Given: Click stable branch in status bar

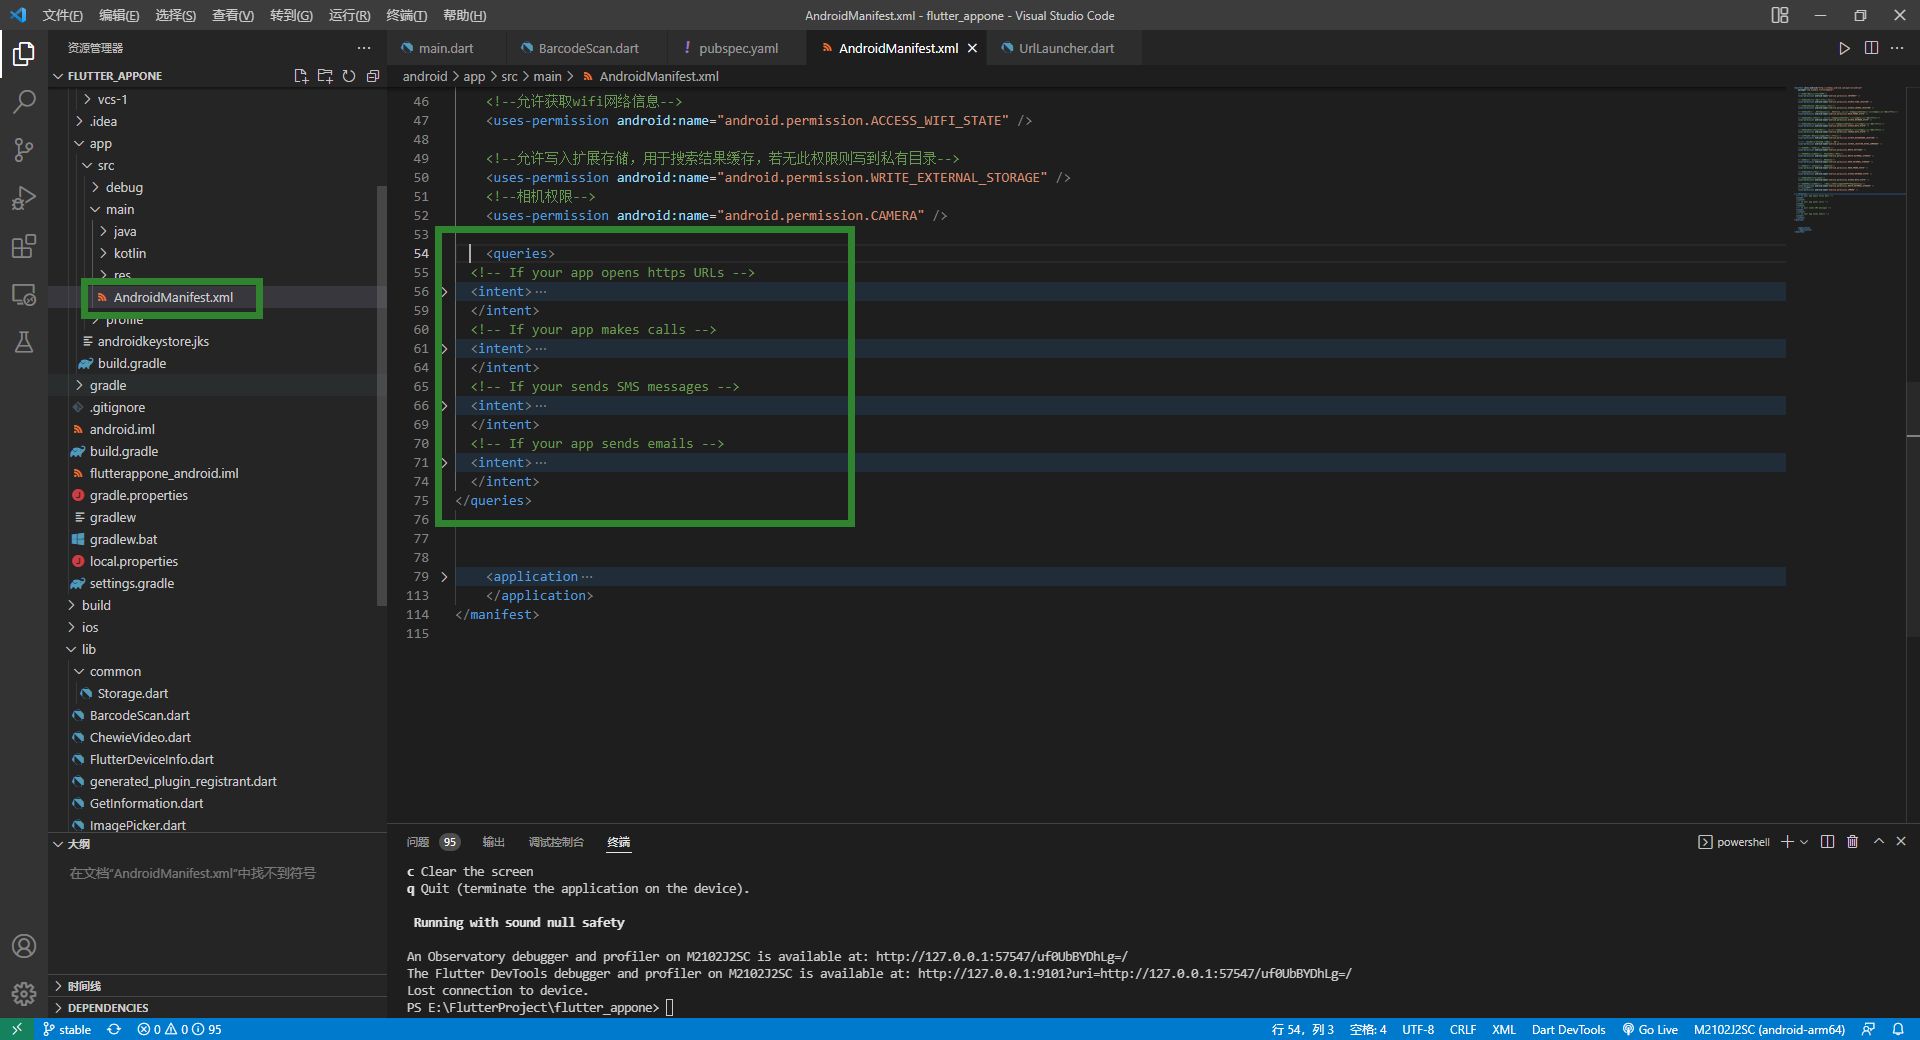Looking at the screenshot, I should pos(67,1029).
